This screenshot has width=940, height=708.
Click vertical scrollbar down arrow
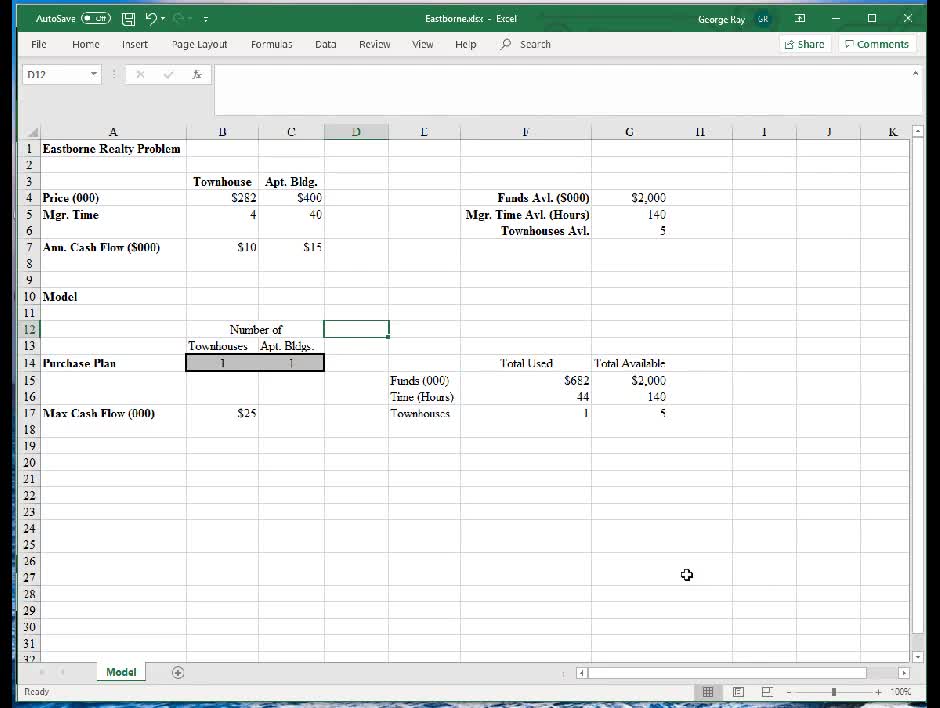(917, 657)
